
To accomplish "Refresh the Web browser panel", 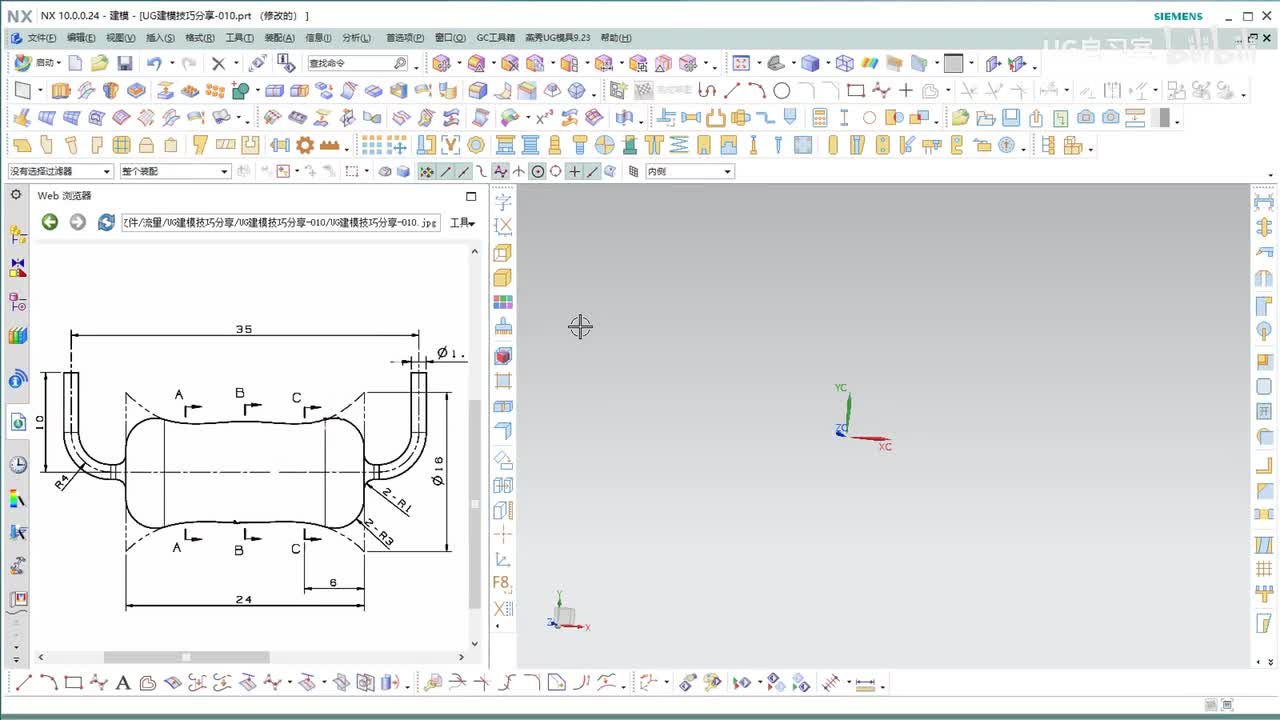I will (106, 222).
